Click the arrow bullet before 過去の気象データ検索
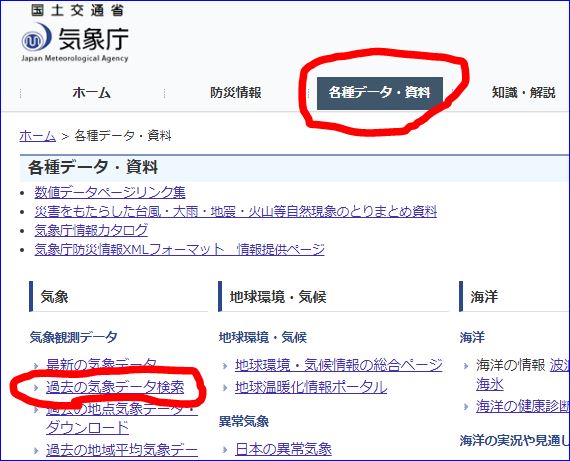 (36, 388)
